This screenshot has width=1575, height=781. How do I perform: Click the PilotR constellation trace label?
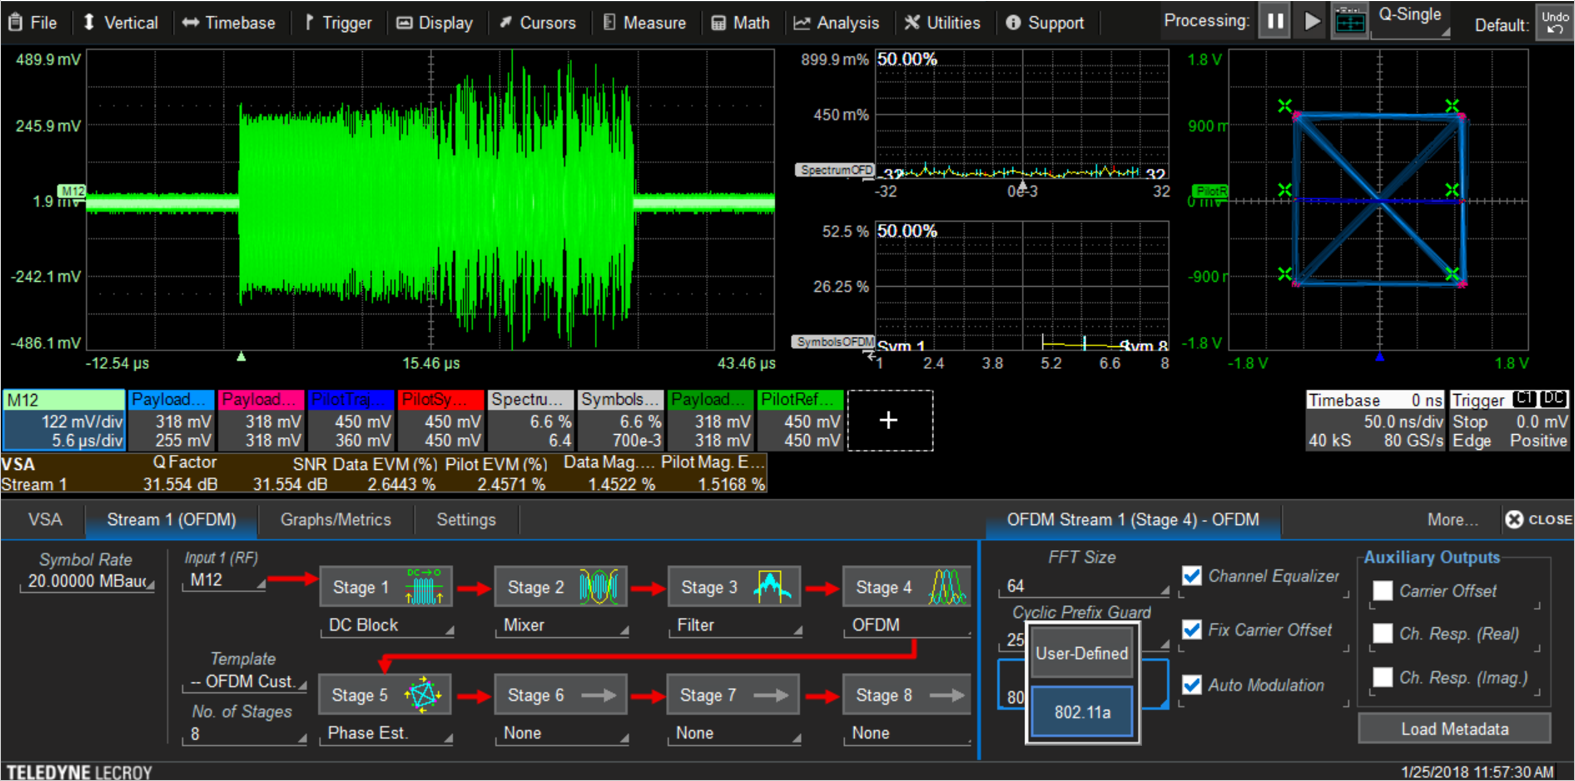click(1210, 191)
